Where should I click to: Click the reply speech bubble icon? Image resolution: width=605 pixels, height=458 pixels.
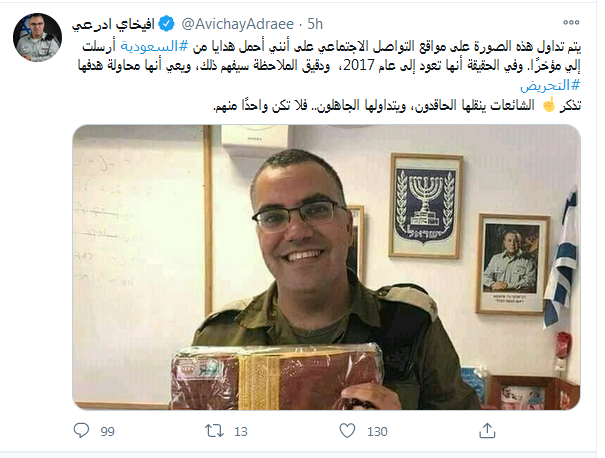(81, 431)
